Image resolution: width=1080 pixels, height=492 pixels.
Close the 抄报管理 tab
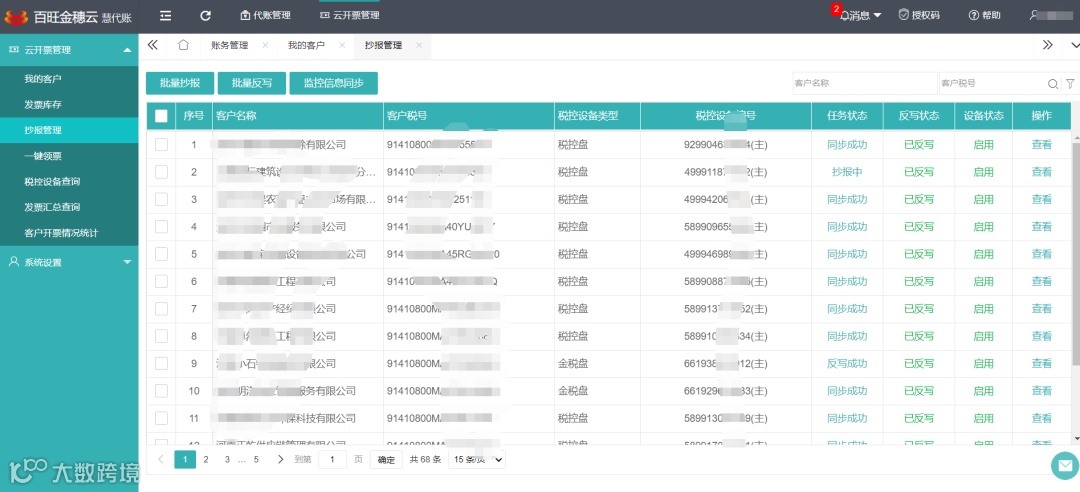click(x=419, y=45)
